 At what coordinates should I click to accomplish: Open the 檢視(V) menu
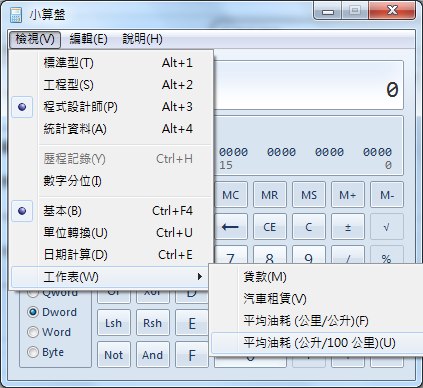pos(35,39)
